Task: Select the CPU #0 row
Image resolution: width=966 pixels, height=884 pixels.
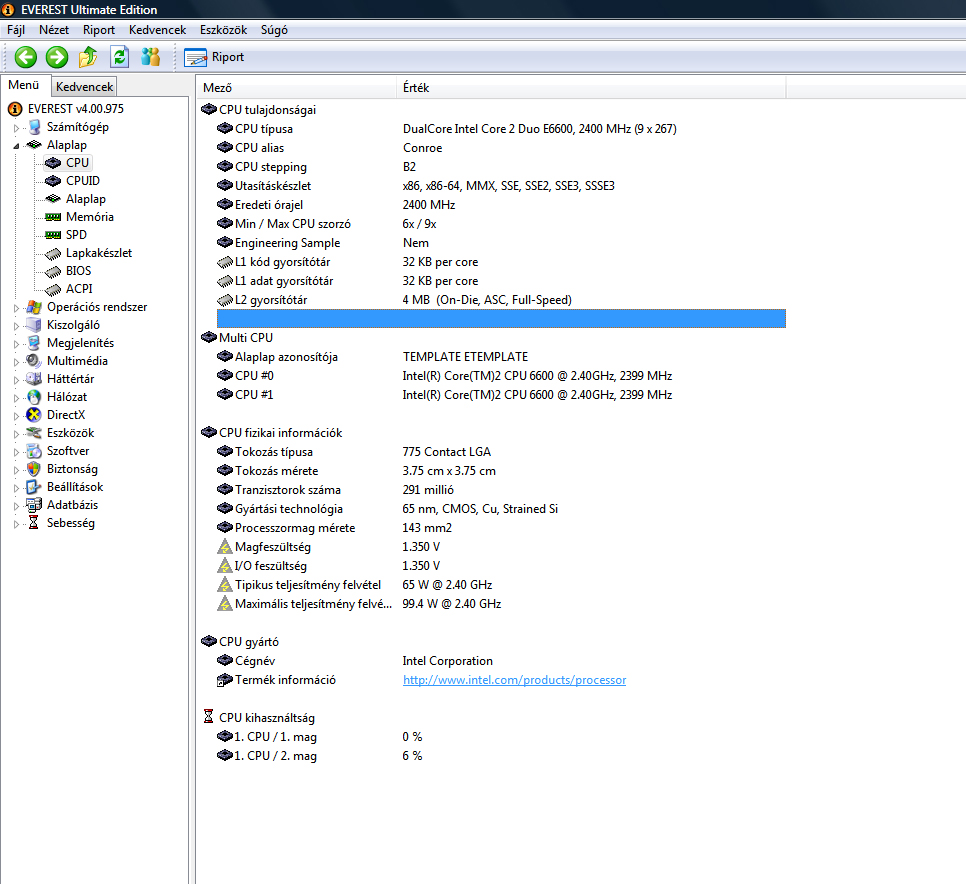Action: tap(501, 376)
